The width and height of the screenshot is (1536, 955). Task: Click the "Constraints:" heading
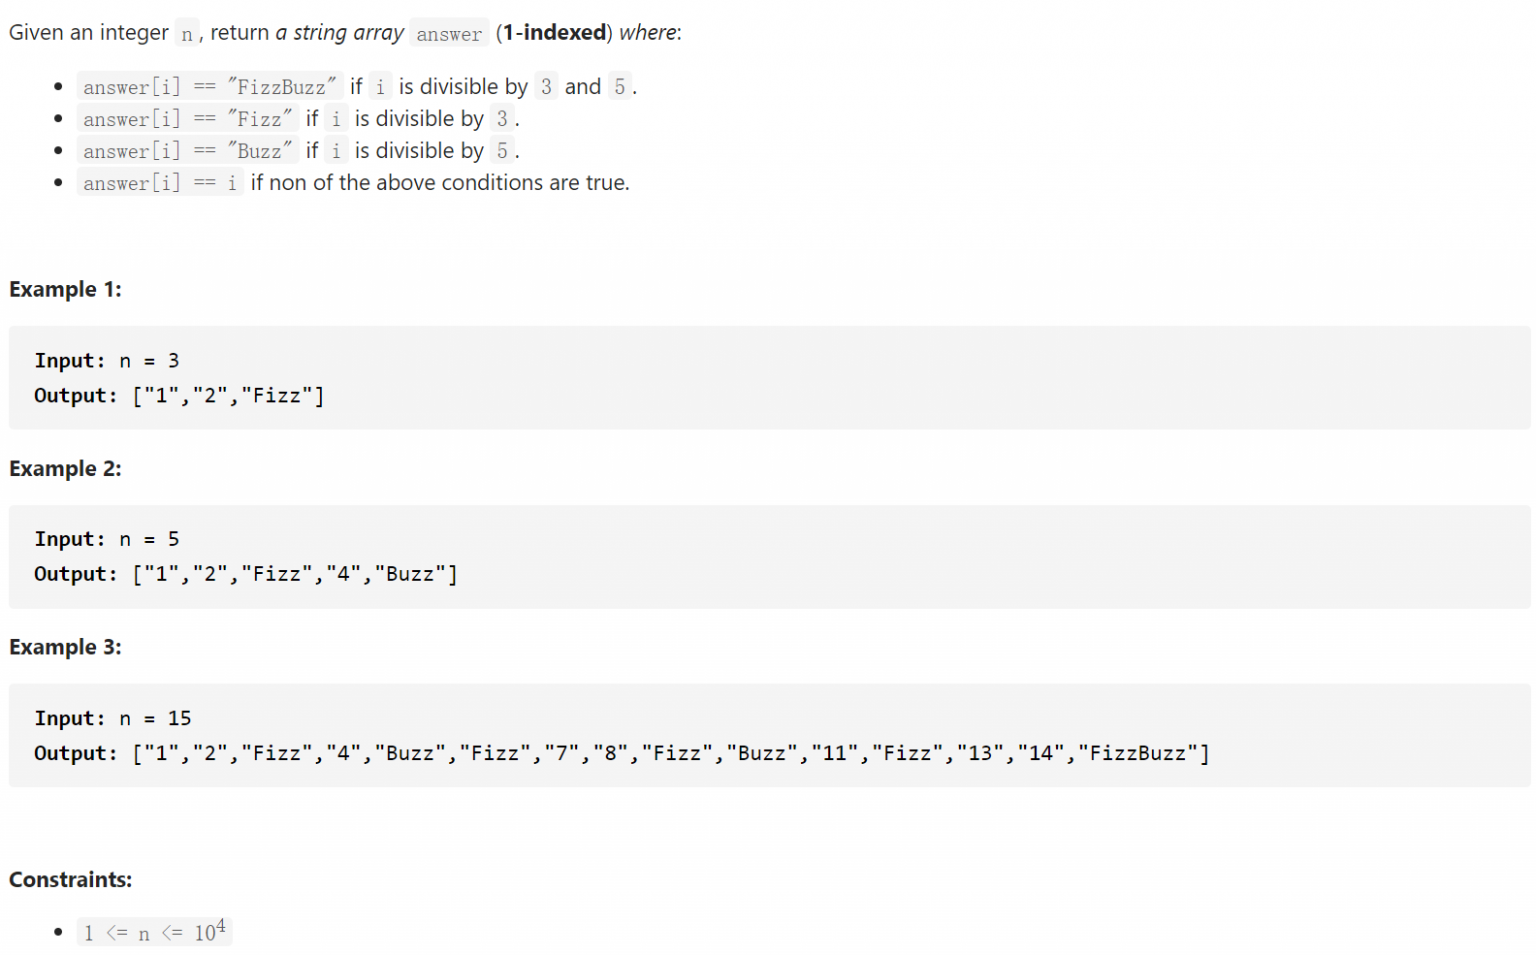70,880
